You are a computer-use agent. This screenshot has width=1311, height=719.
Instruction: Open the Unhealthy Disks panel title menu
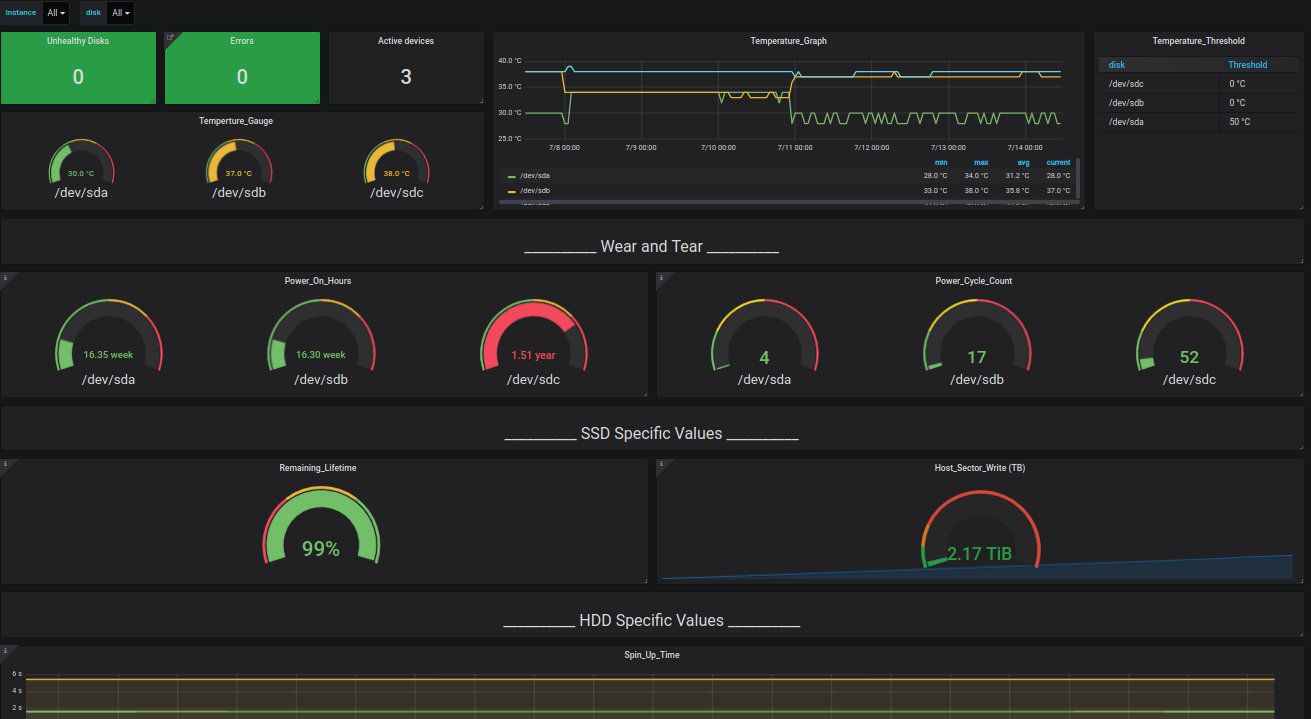click(x=78, y=41)
